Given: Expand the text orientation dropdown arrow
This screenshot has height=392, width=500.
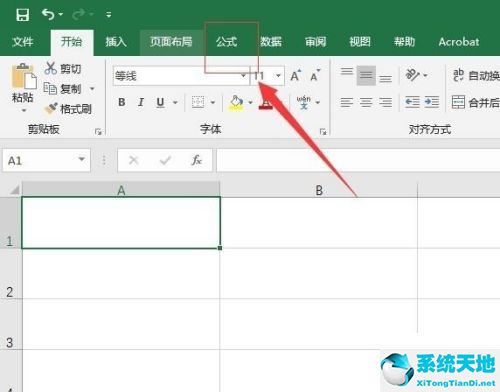Looking at the screenshot, I should click(425, 76).
